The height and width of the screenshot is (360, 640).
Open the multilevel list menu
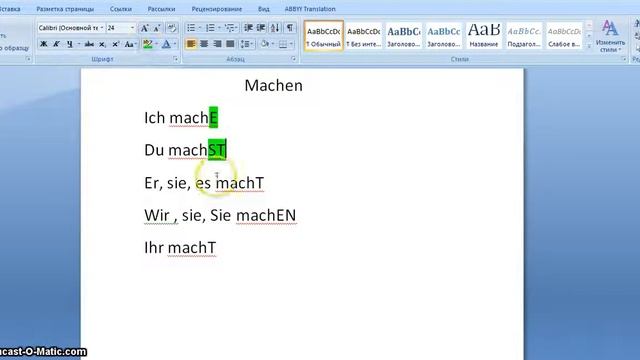tap(230, 28)
